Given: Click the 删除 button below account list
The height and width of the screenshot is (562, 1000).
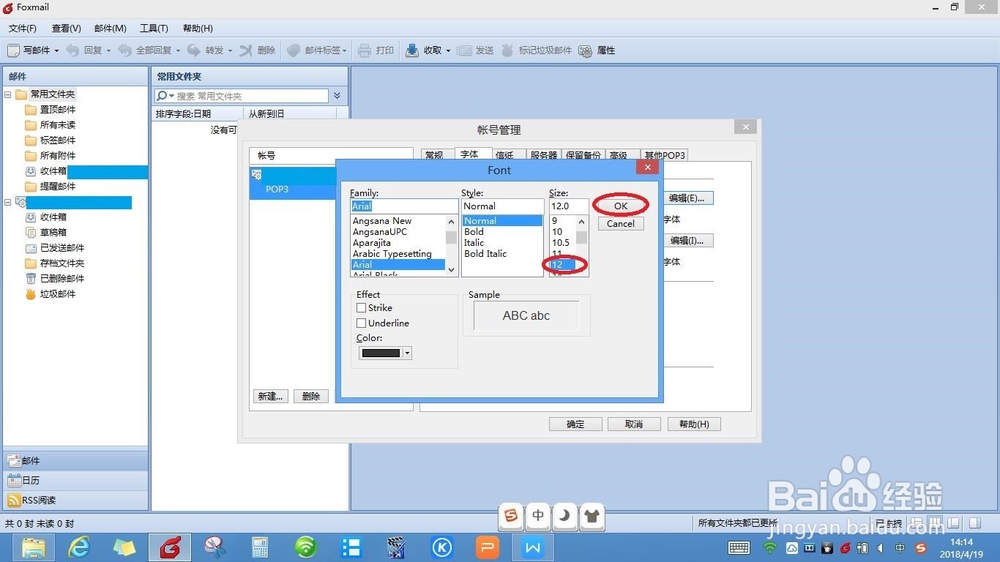Looking at the screenshot, I should pos(311,396).
